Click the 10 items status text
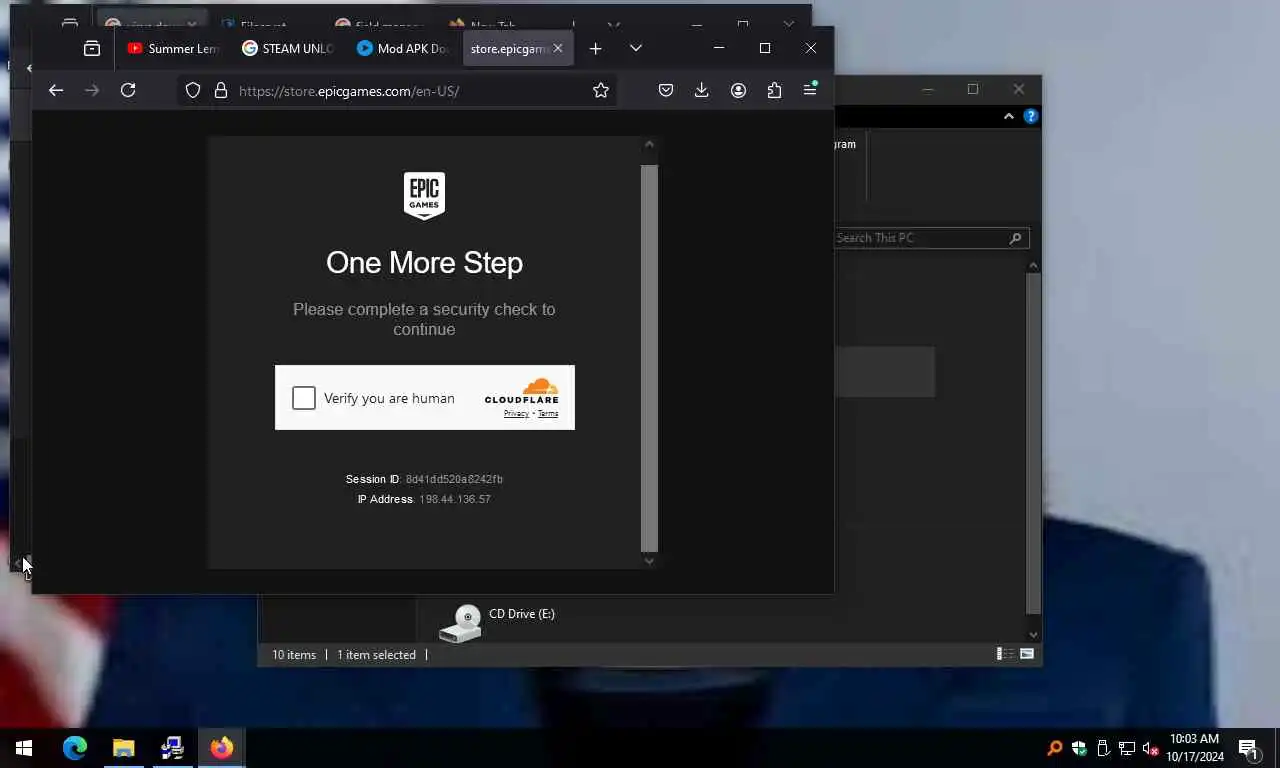 294,655
